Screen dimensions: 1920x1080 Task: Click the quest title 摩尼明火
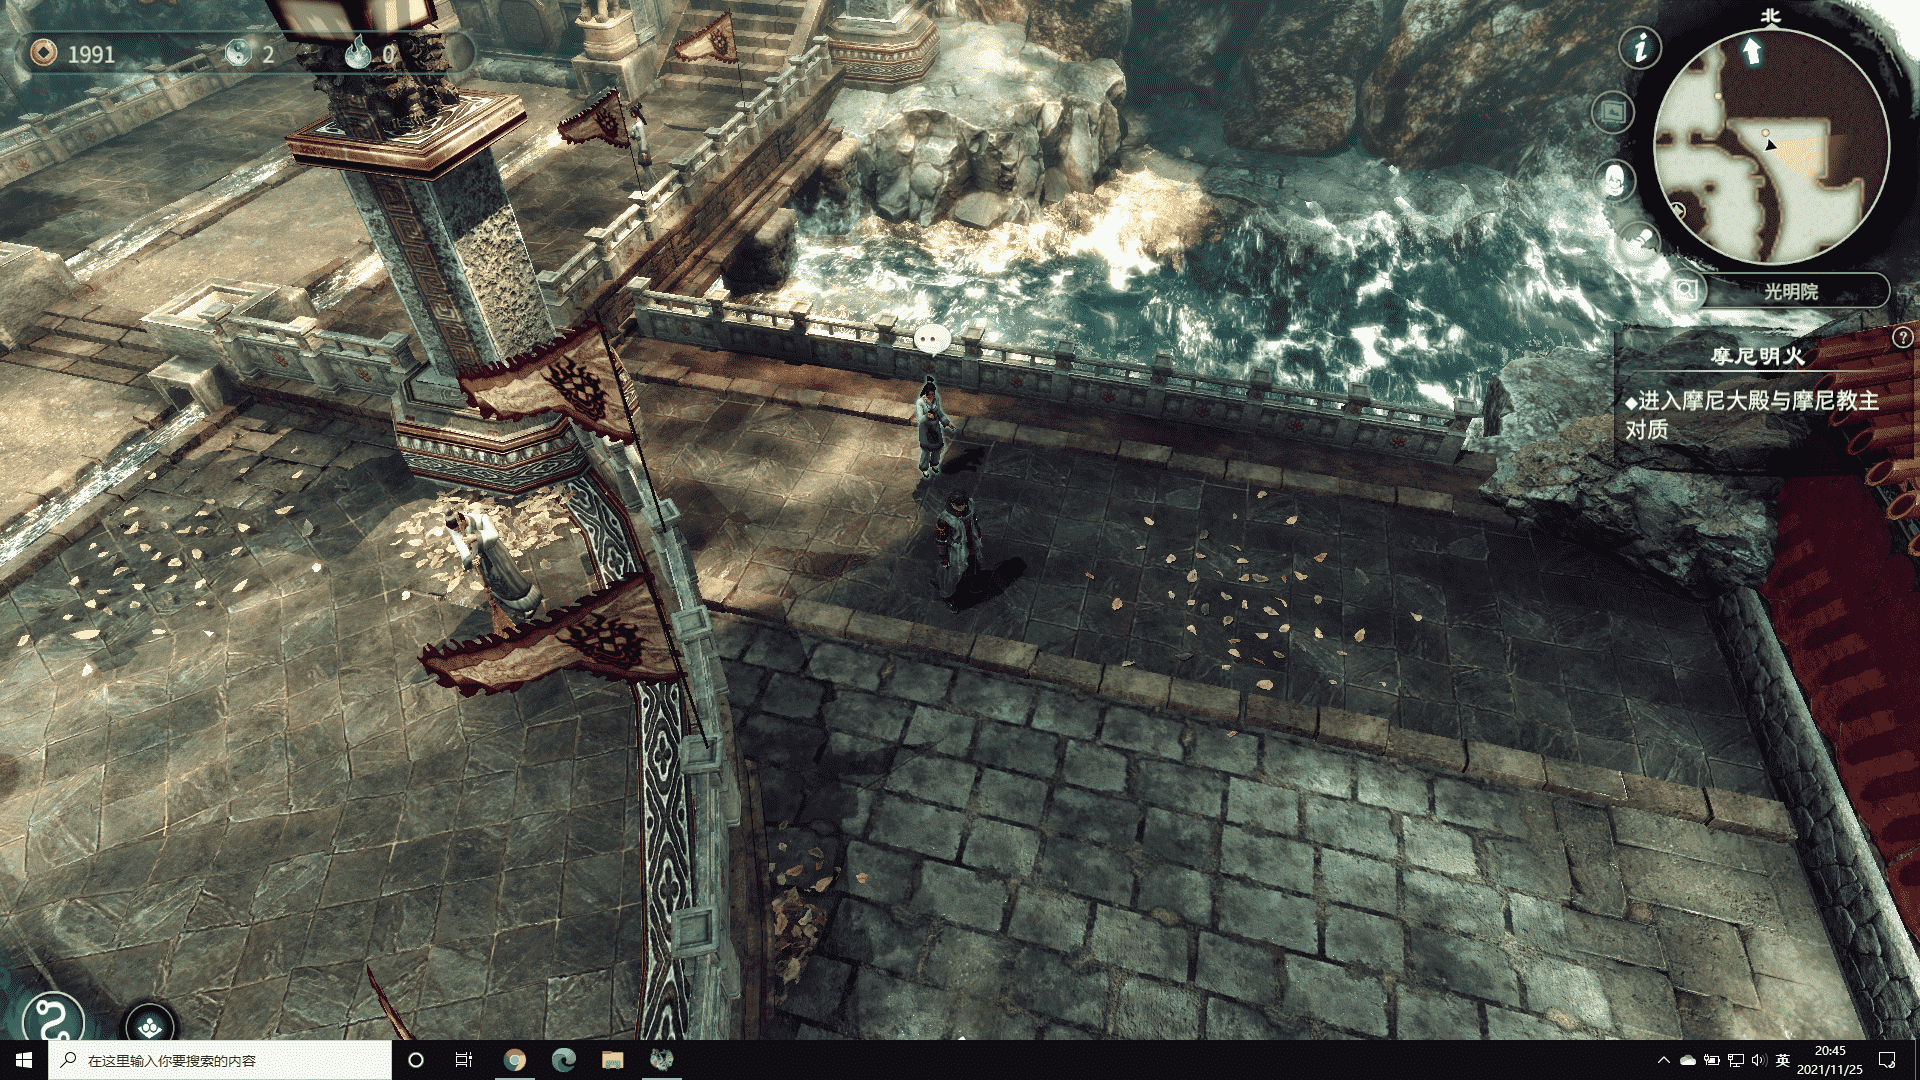click(x=1757, y=356)
